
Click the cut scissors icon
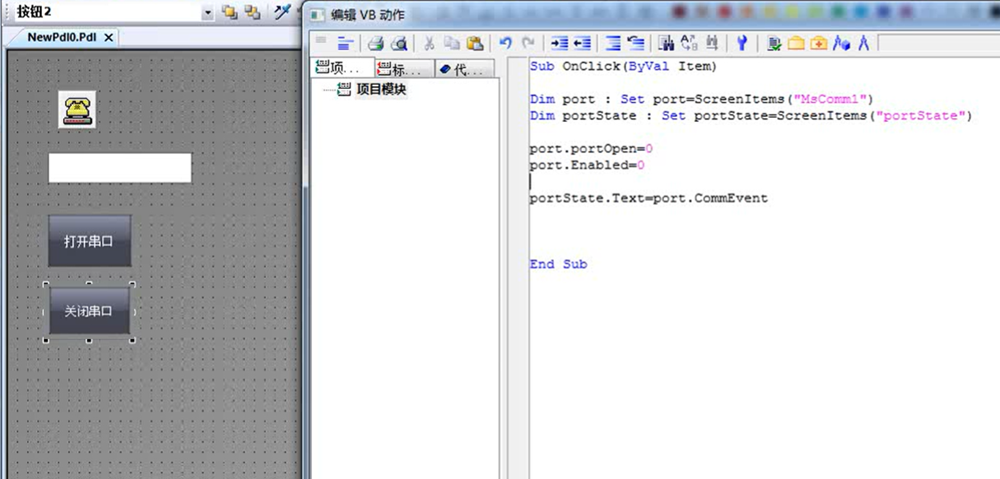coord(428,43)
